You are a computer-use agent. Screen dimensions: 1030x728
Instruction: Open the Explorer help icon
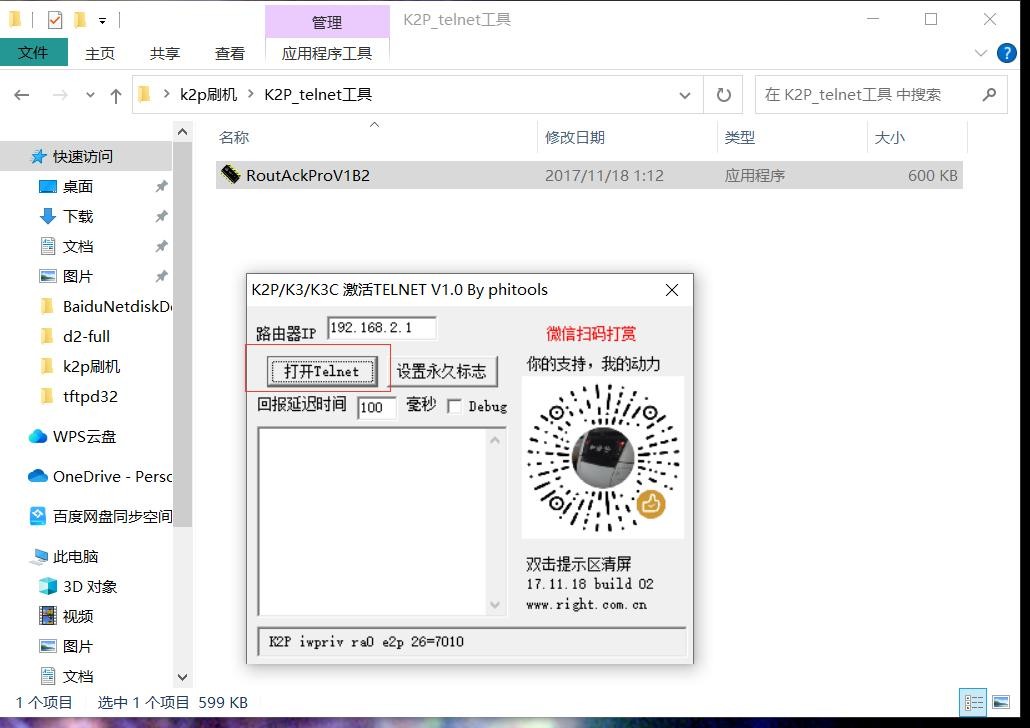[x=1007, y=53]
